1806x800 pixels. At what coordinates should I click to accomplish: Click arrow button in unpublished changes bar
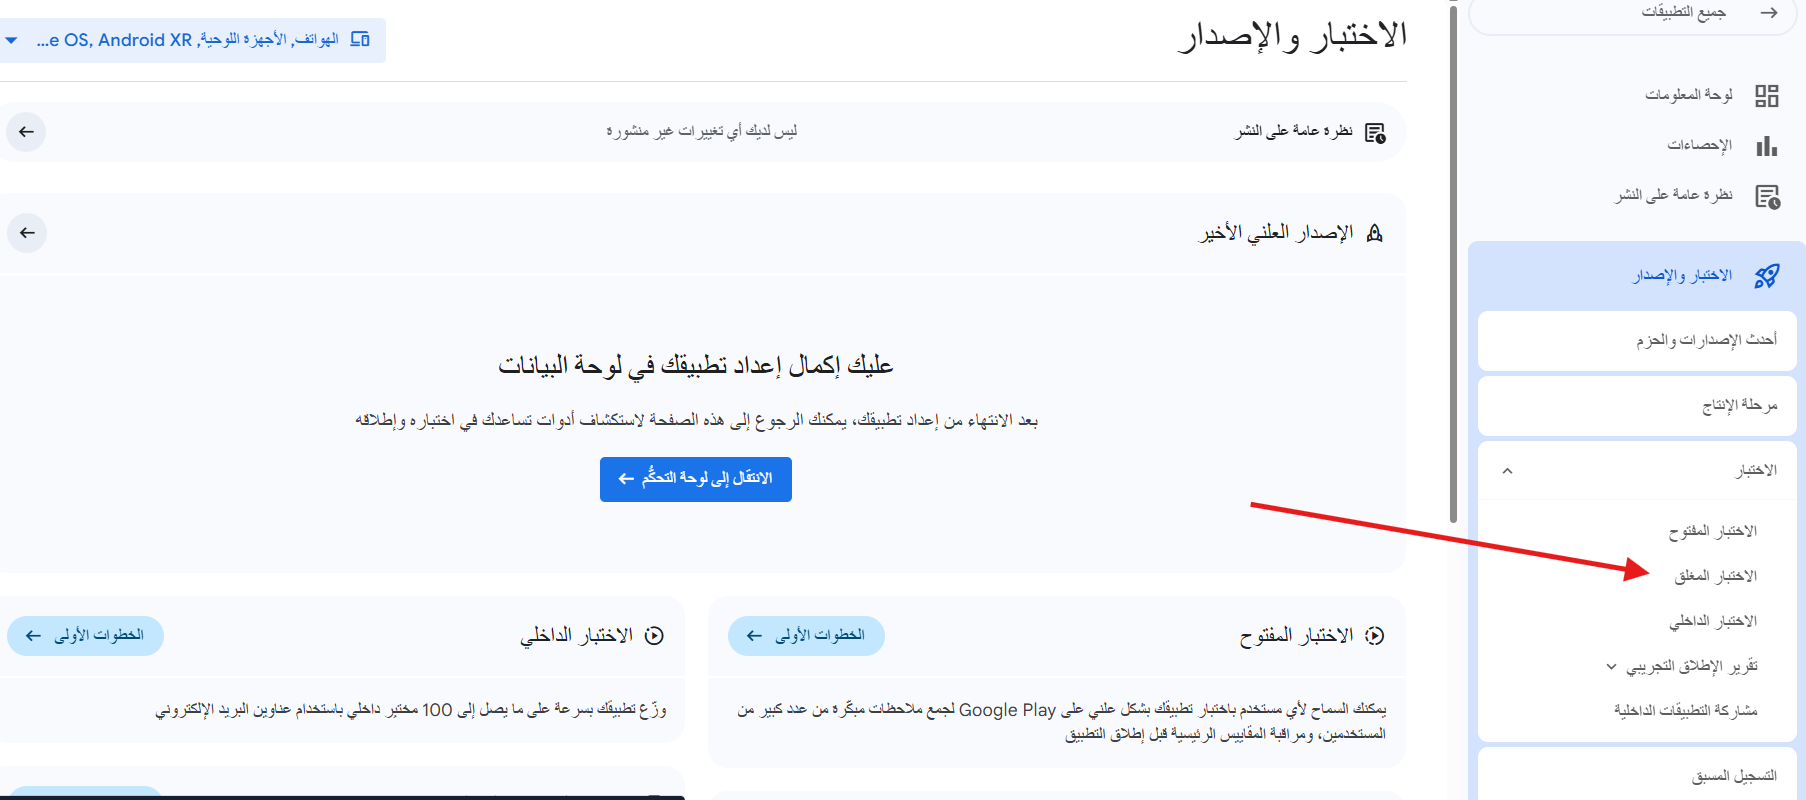(x=27, y=132)
